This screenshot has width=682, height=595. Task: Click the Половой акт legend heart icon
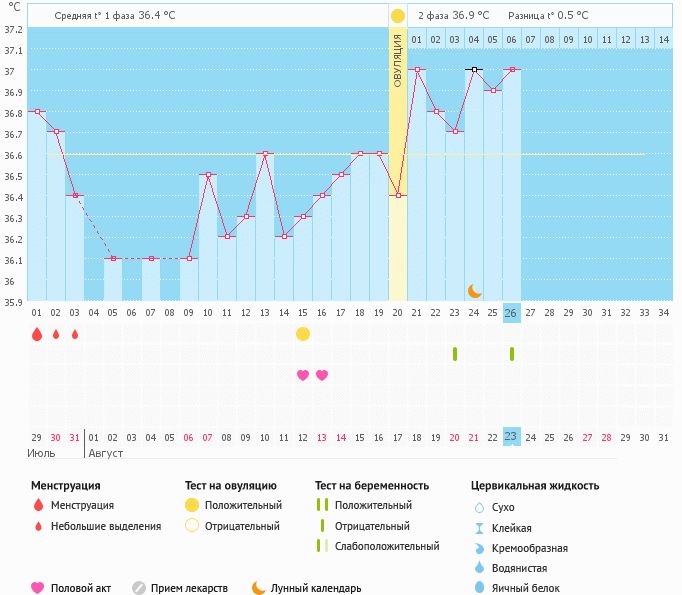38,588
